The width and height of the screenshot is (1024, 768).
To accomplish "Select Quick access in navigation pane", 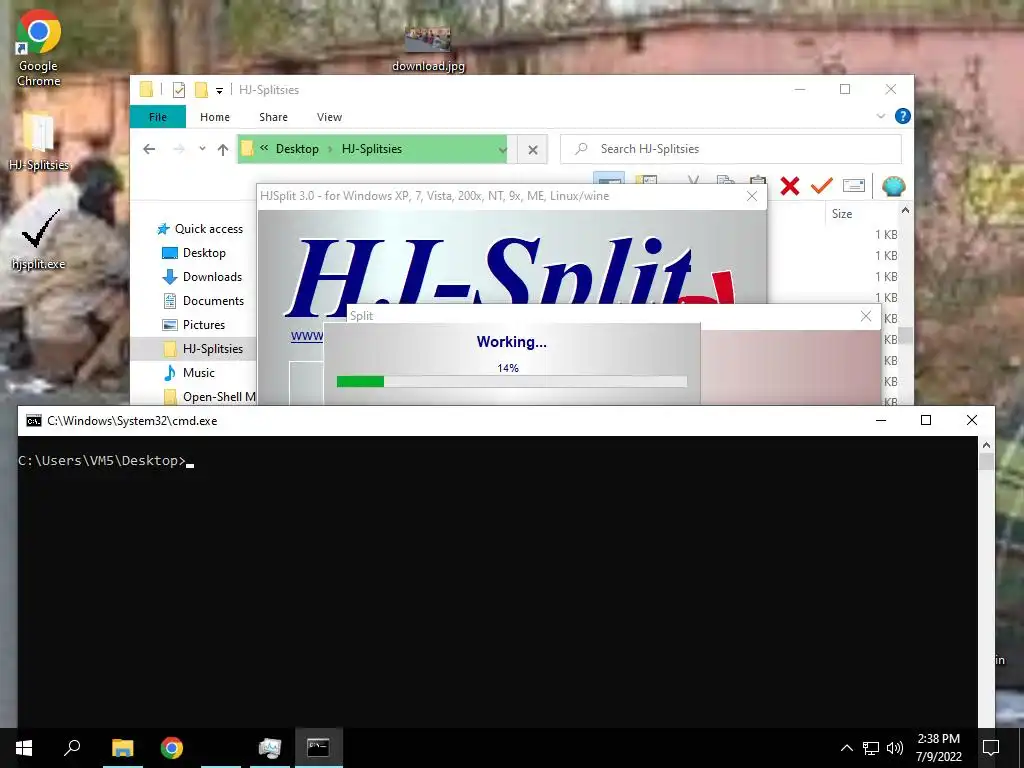I will pyautogui.click(x=200, y=229).
